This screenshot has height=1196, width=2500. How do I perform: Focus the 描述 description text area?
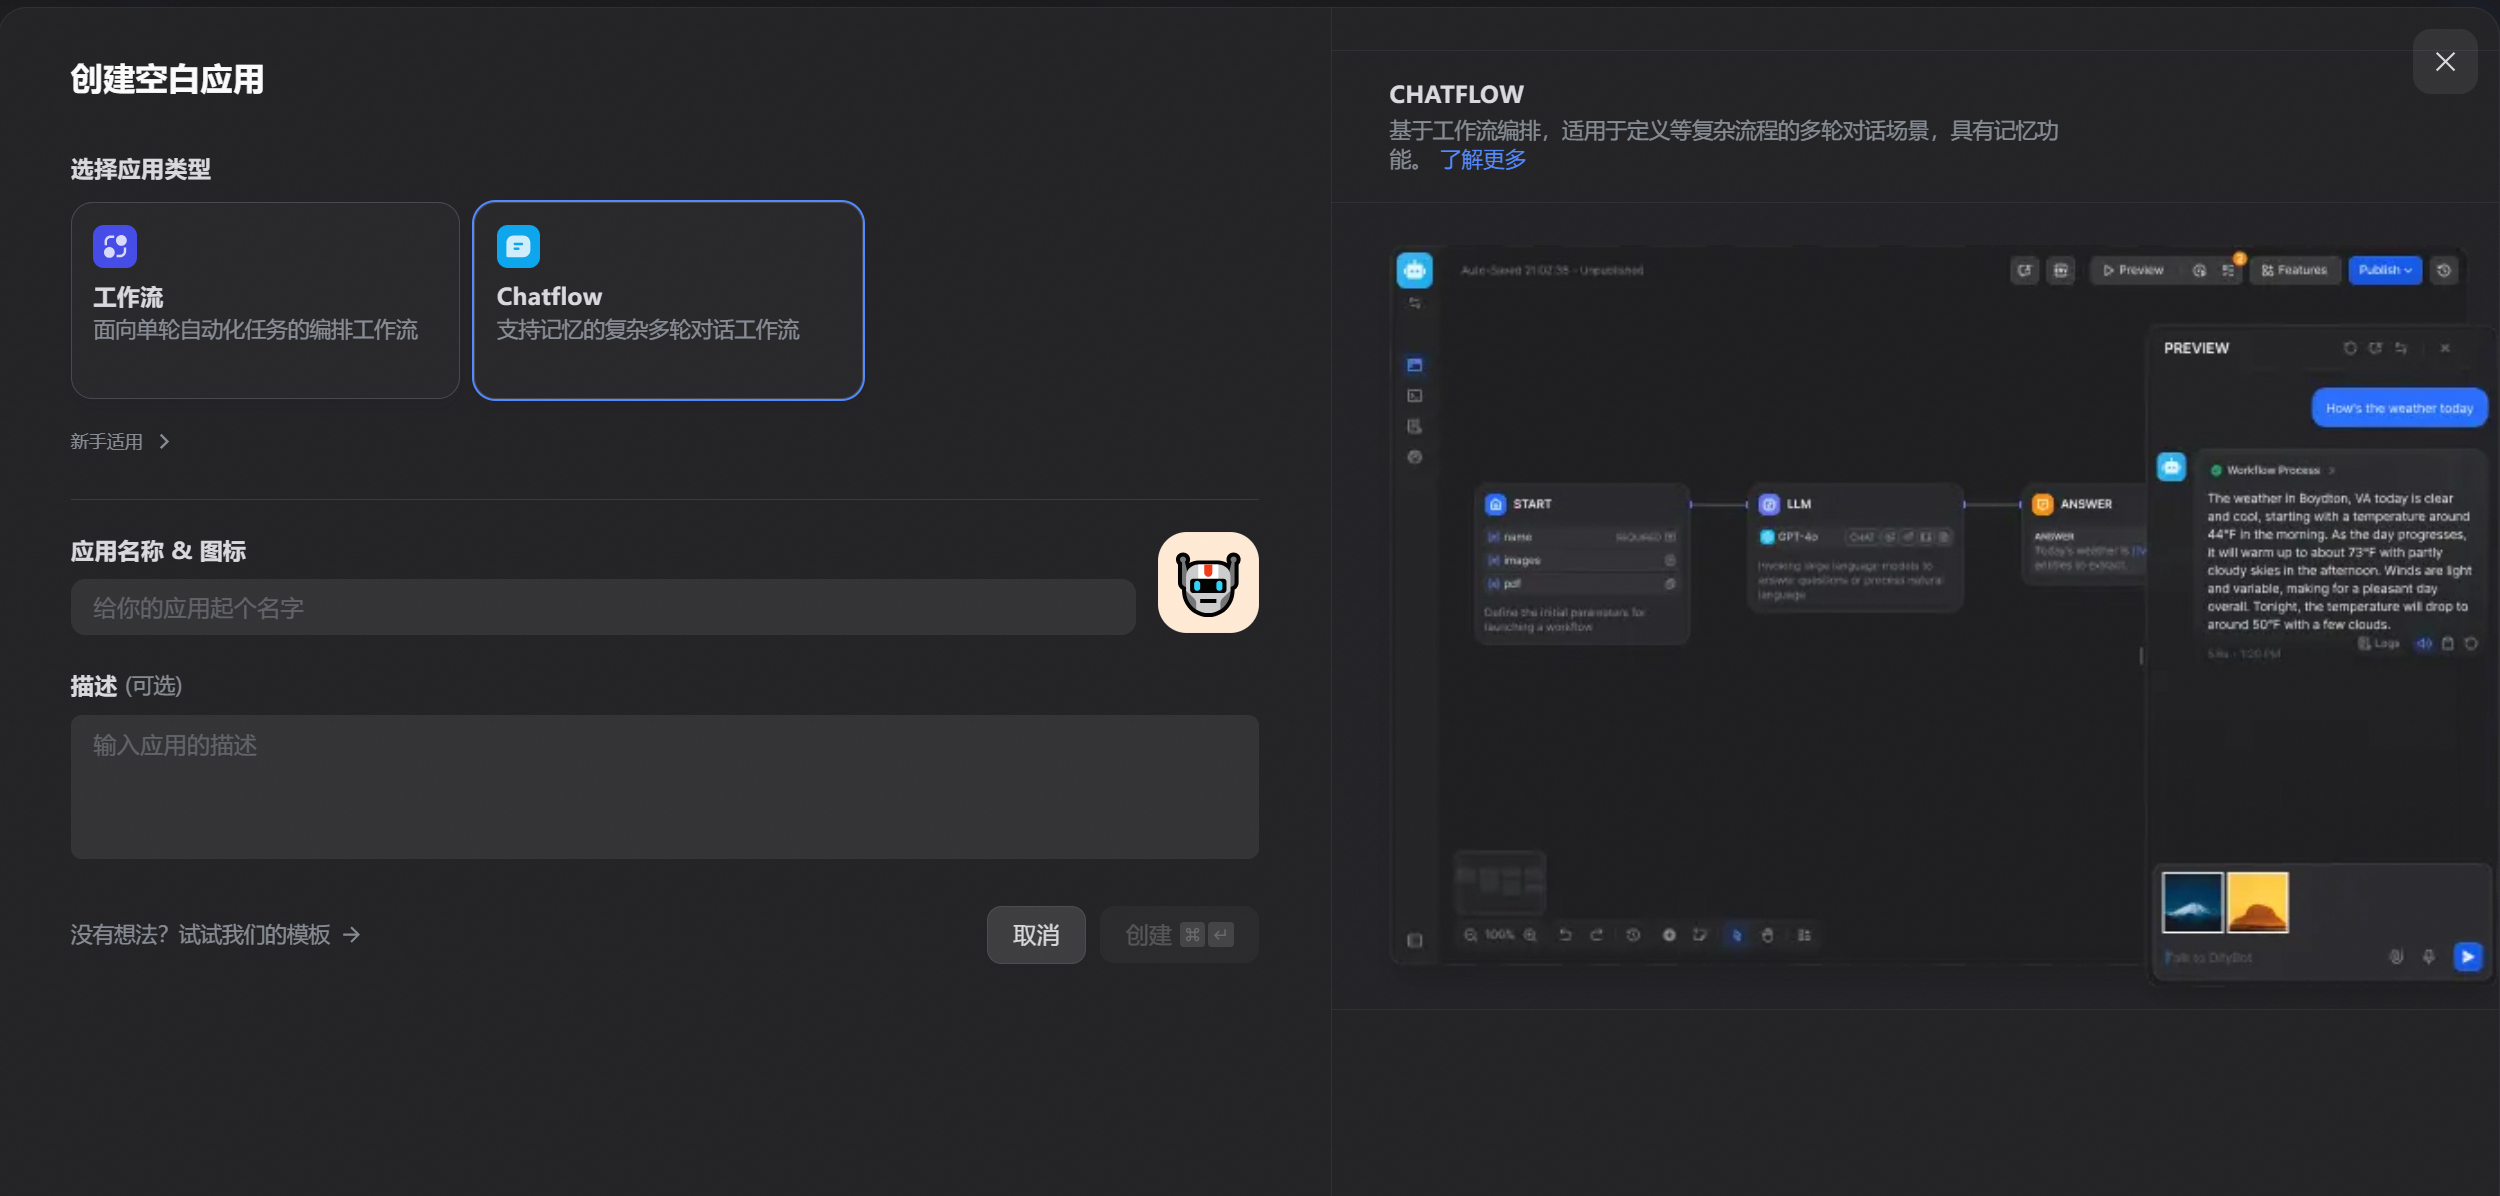tap(664, 786)
